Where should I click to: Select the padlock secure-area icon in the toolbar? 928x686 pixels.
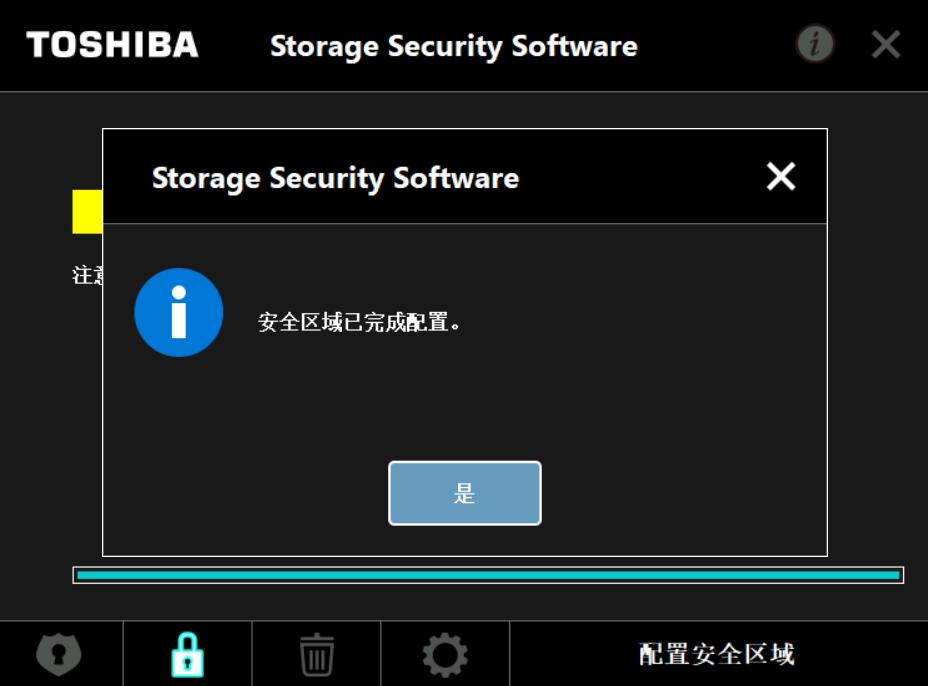186,653
